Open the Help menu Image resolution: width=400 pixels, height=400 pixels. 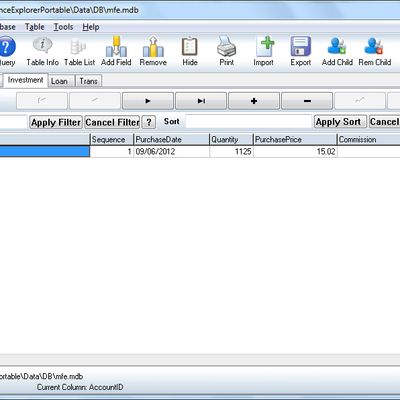[91, 27]
